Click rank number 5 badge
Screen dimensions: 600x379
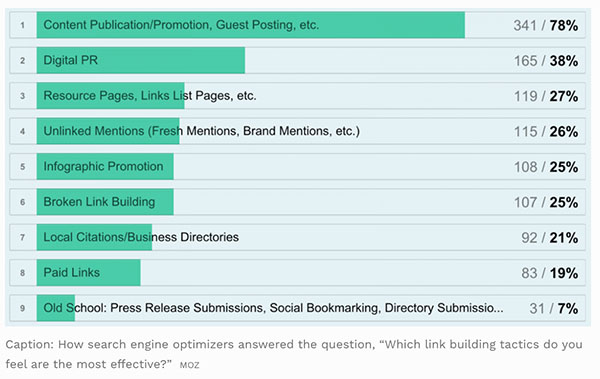coord(23,167)
